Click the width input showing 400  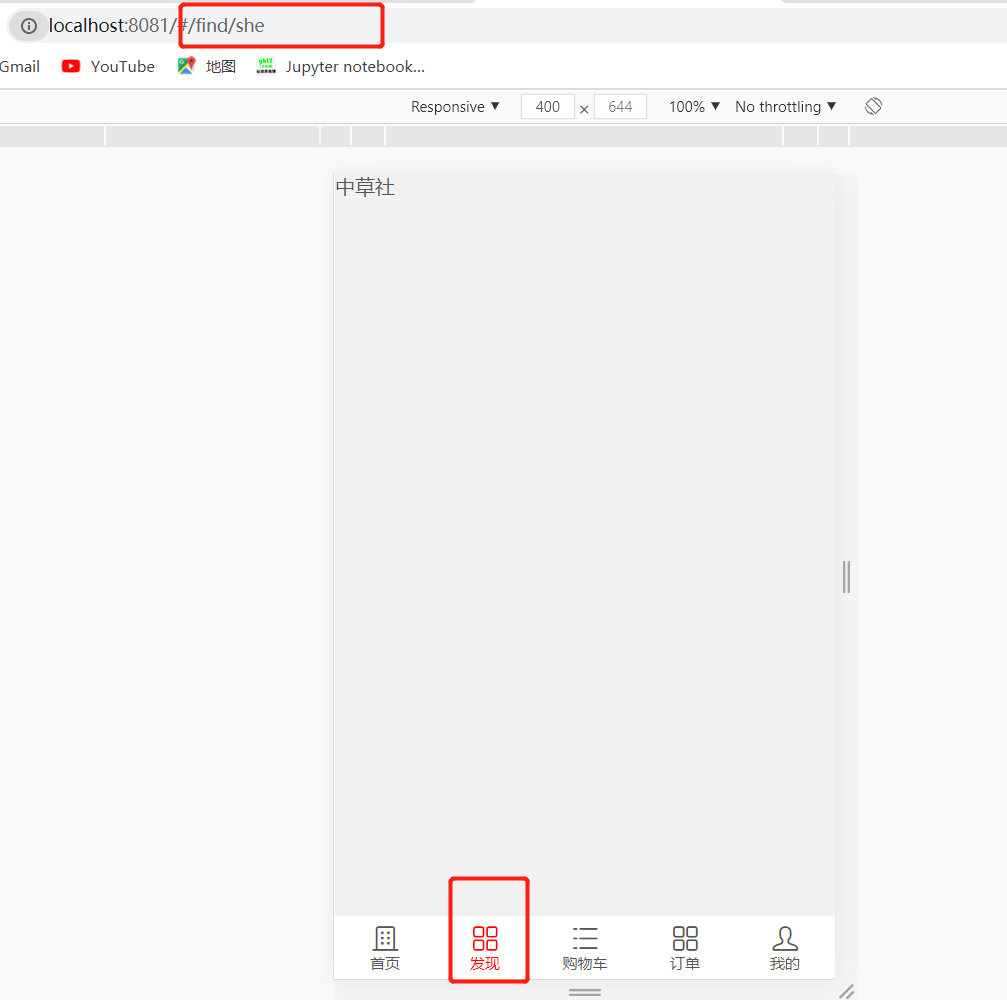[x=547, y=106]
